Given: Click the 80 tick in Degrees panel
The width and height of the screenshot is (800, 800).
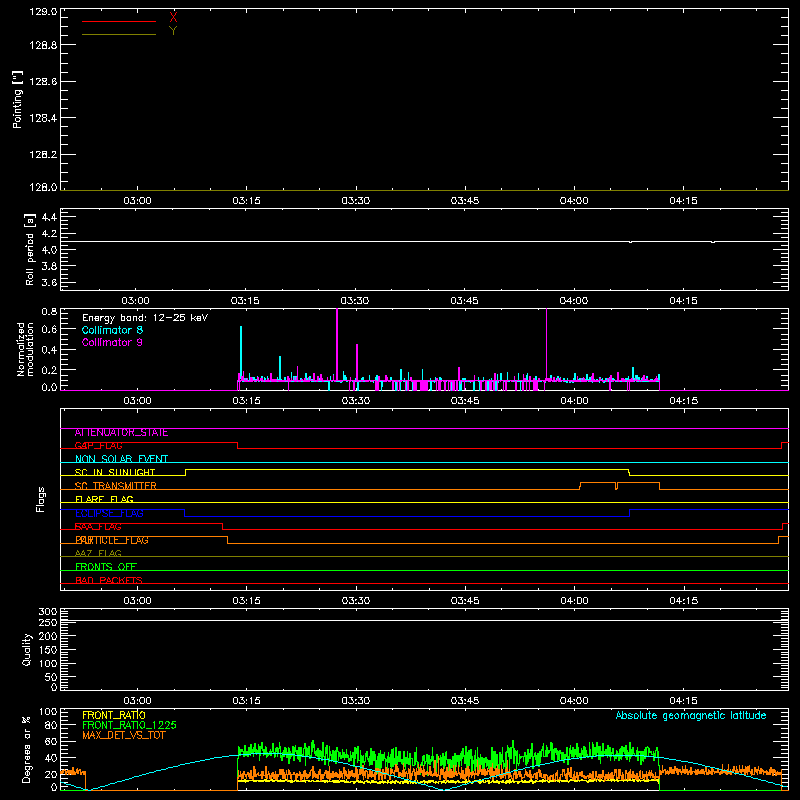Looking at the screenshot, I should coord(51,725).
